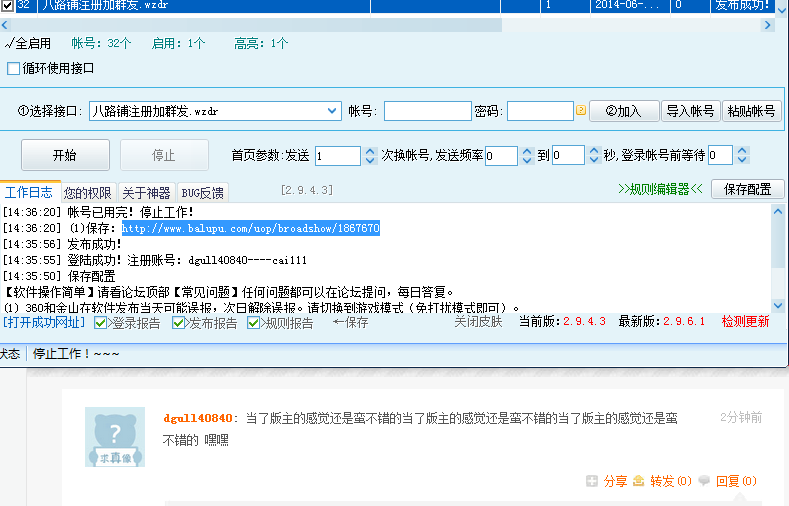Click the share plus icon

click(x=592, y=481)
